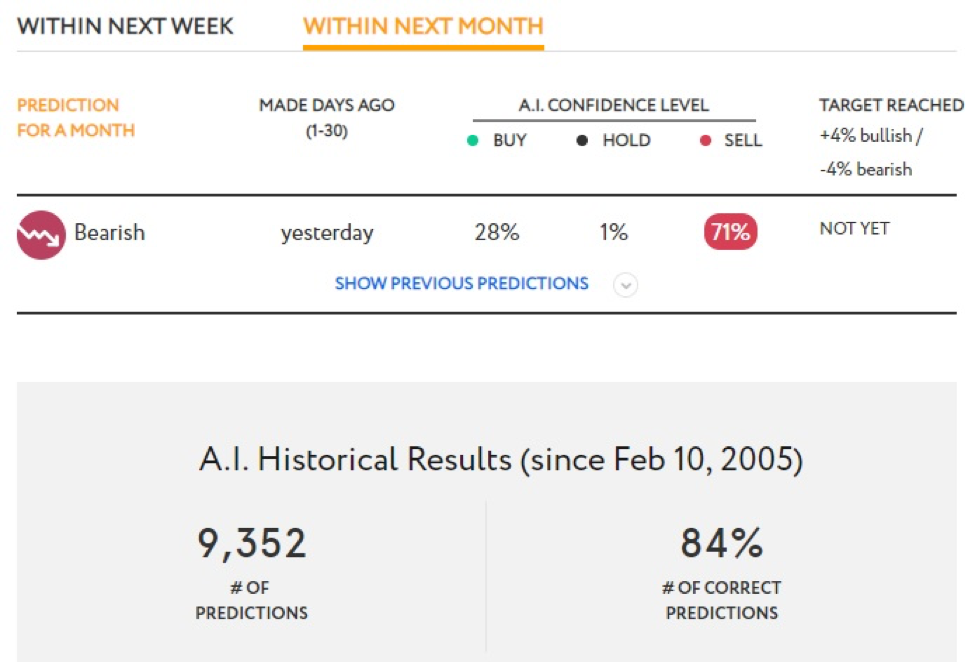Click the Made Days Ago column header

pyautogui.click(x=327, y=117)
